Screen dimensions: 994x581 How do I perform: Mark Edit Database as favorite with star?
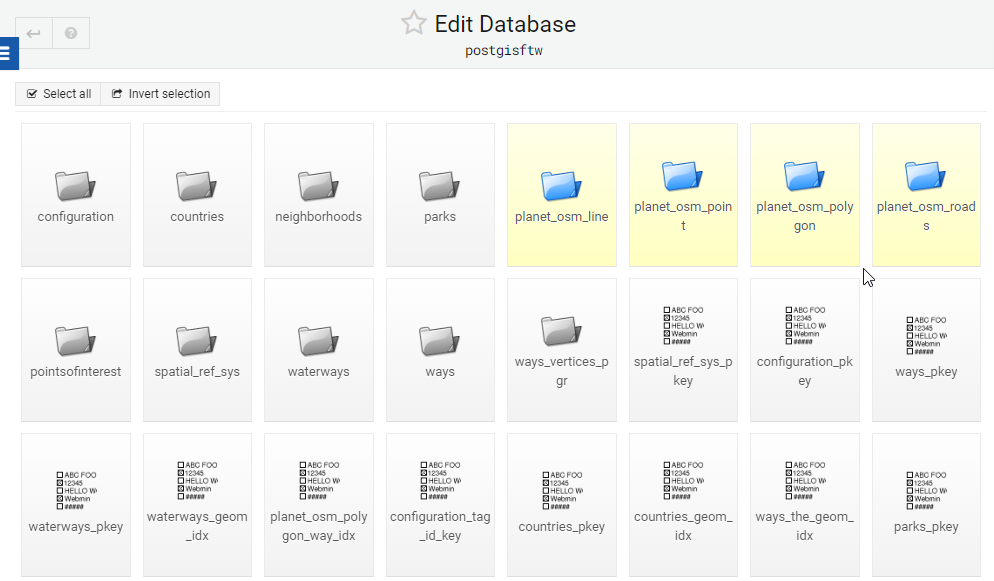click(x=414, y=23)
